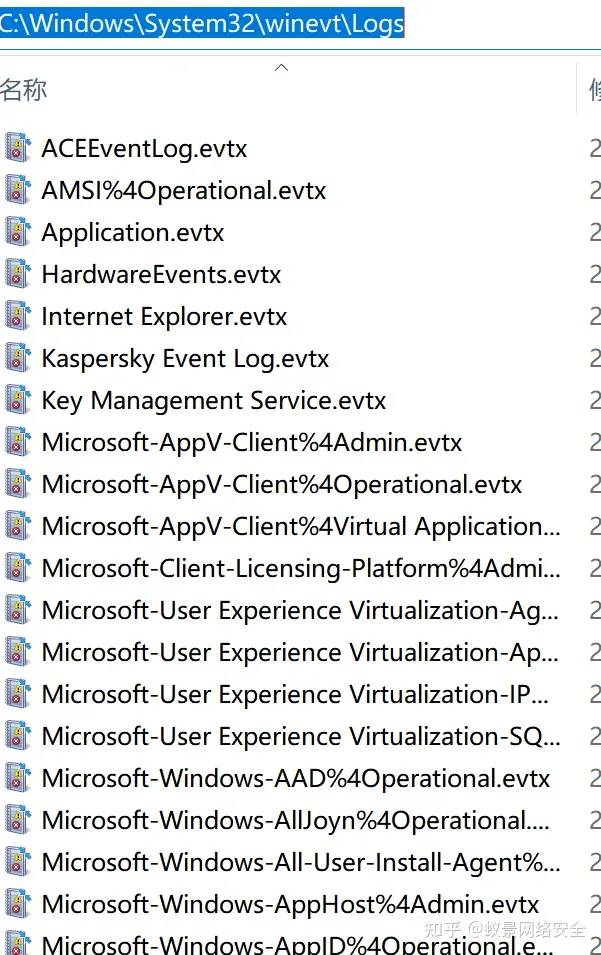
Task: Collapse the sort chevron above the file list
Action: coord(281,67)
